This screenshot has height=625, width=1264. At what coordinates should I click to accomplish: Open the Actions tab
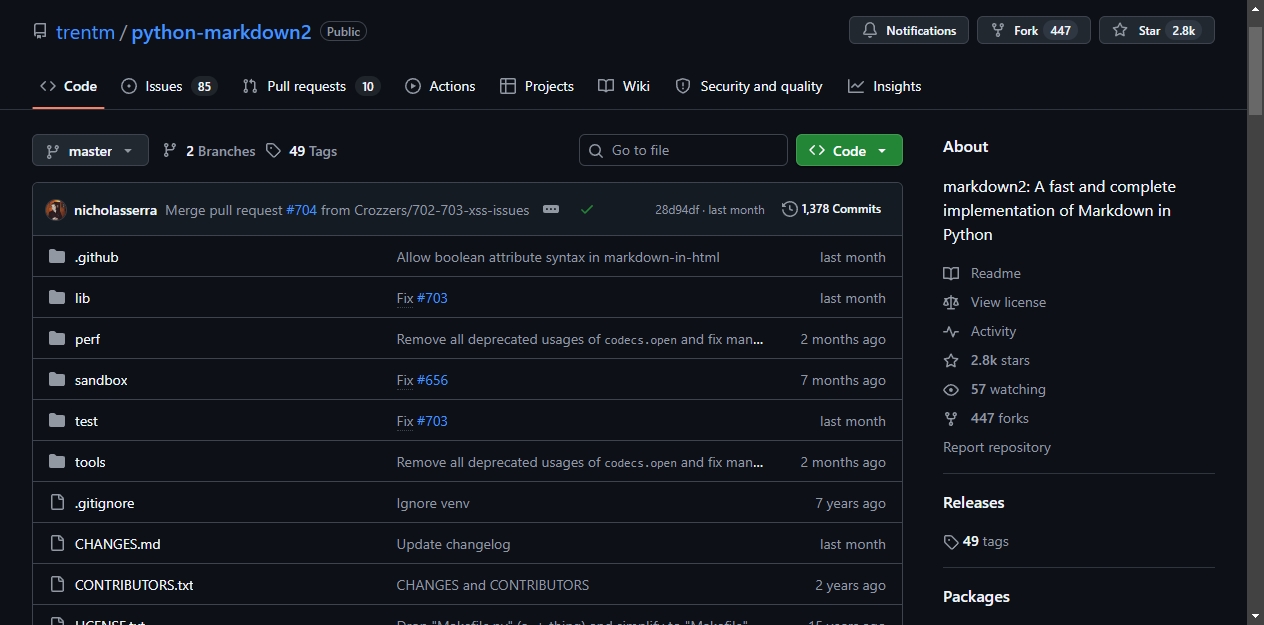440,86
